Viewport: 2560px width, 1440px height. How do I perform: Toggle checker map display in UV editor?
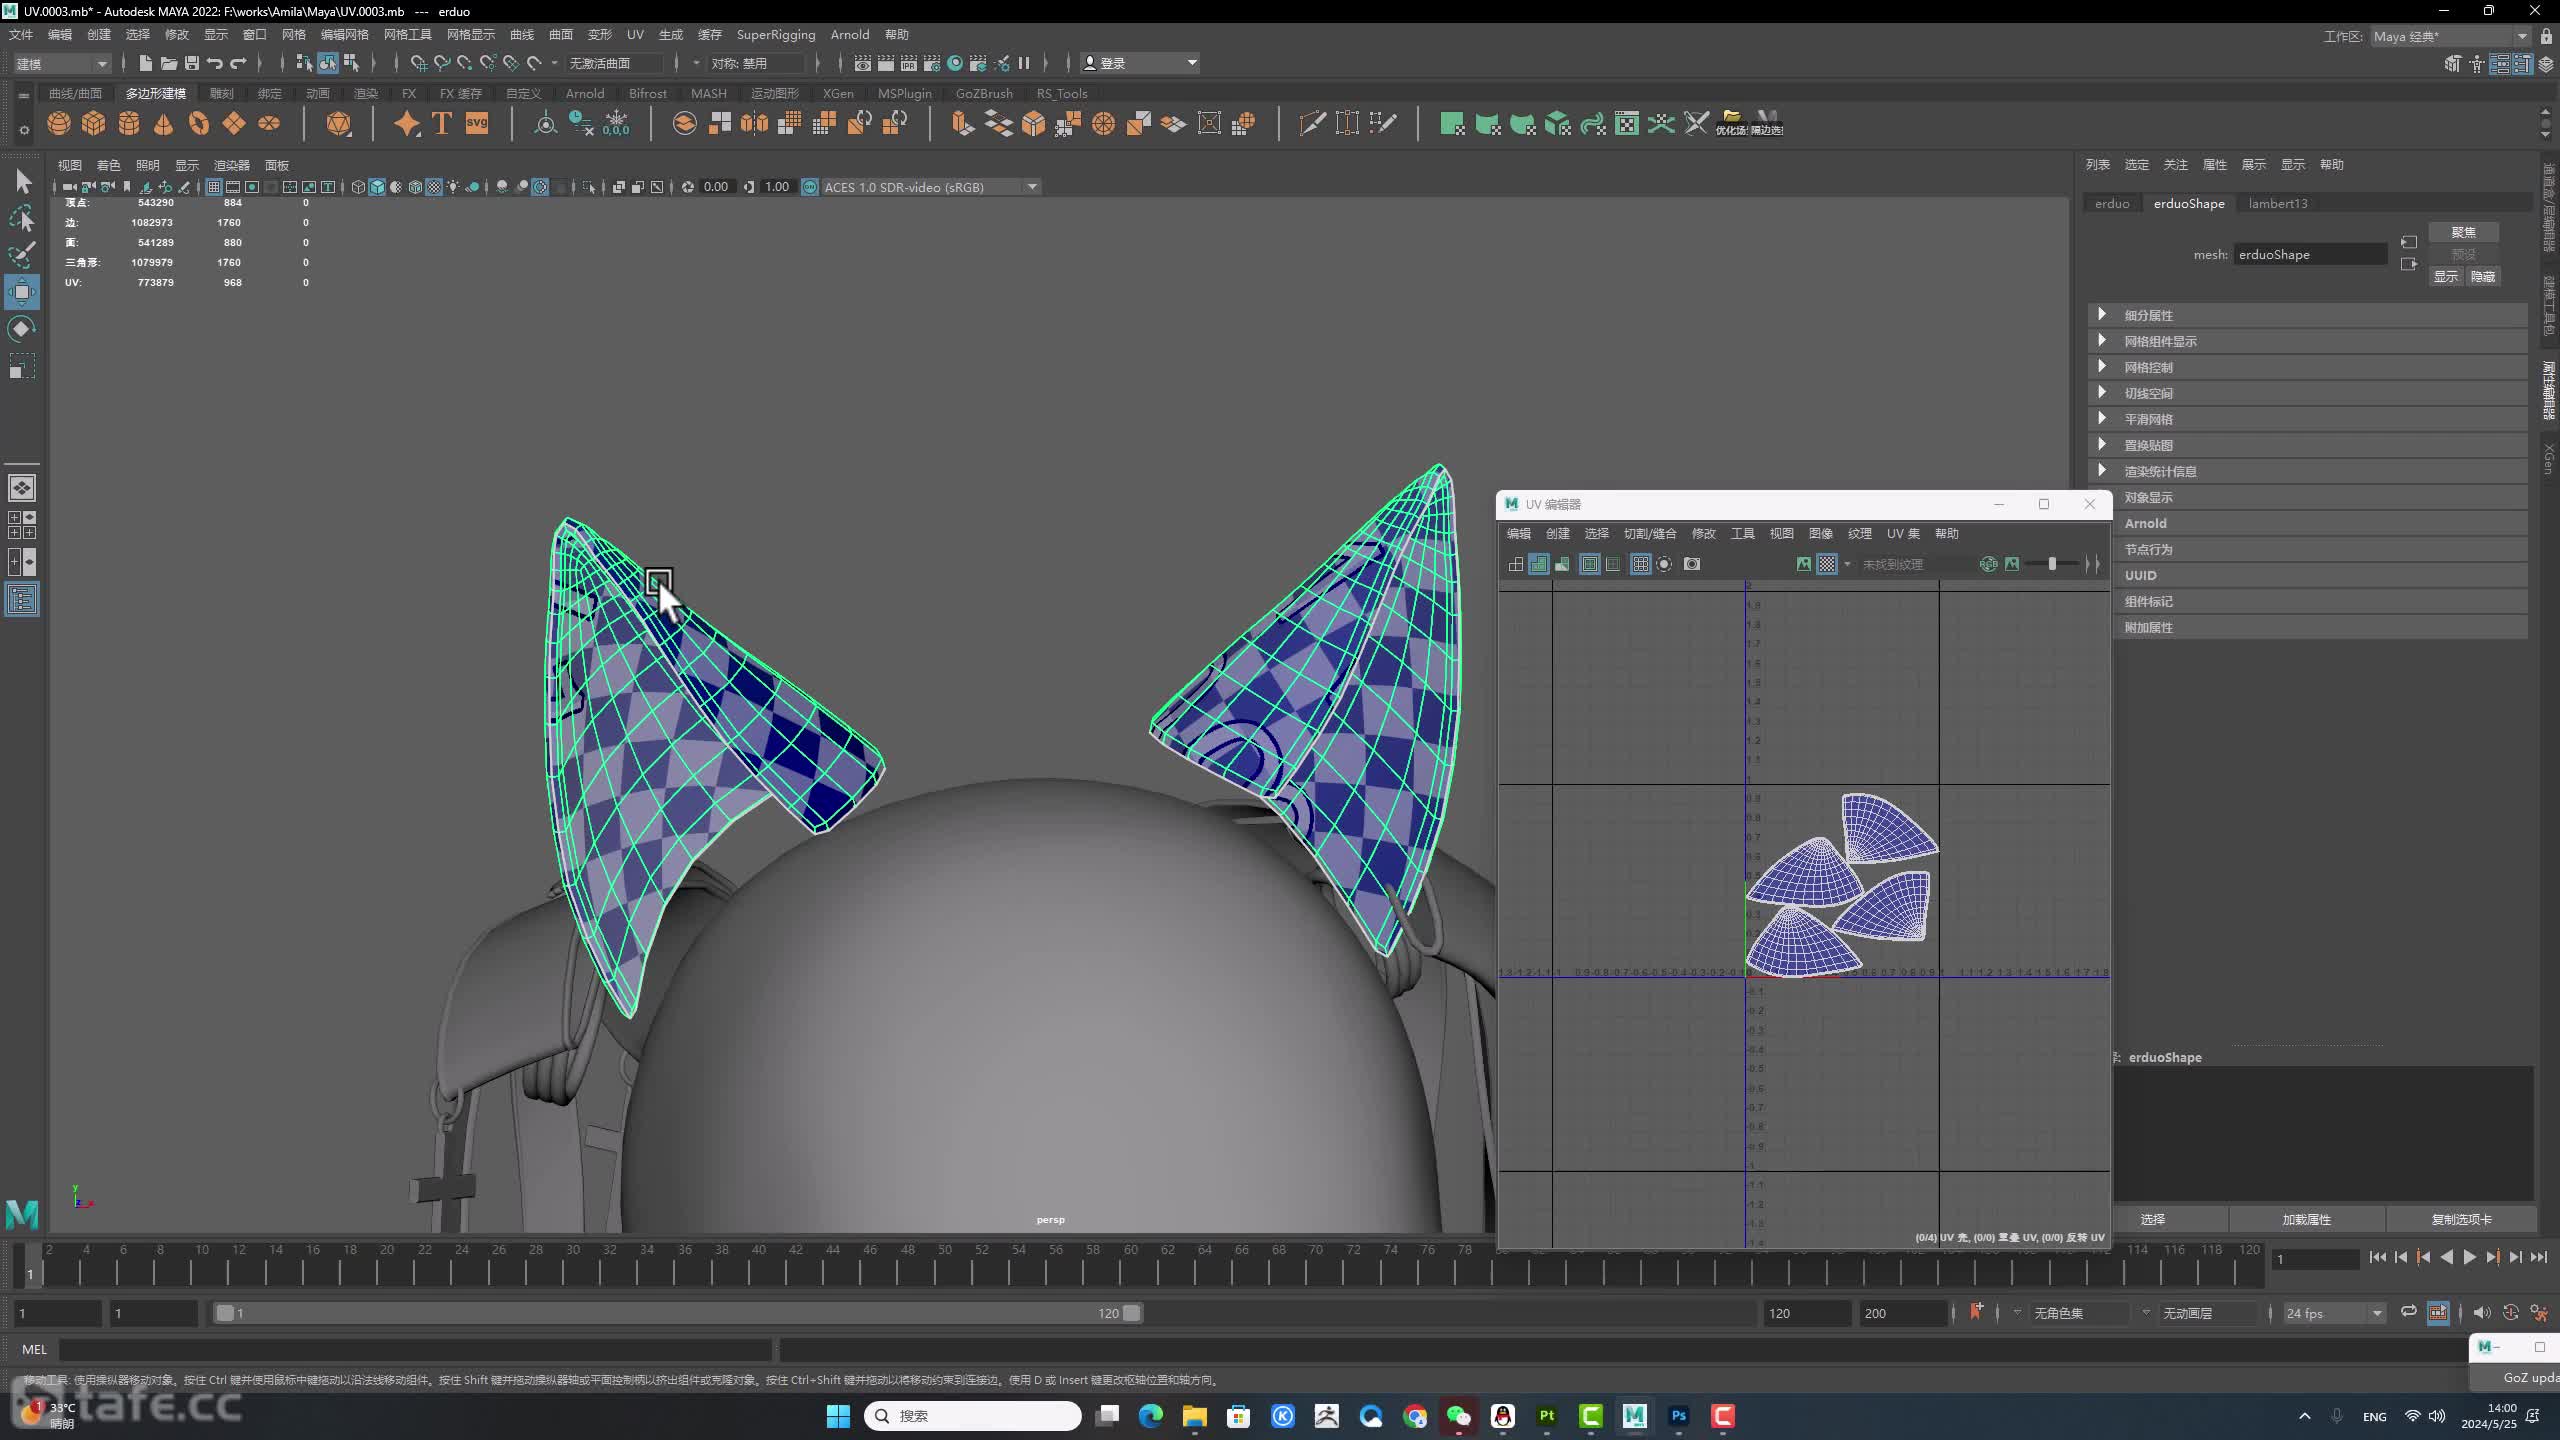(1827, 564)
